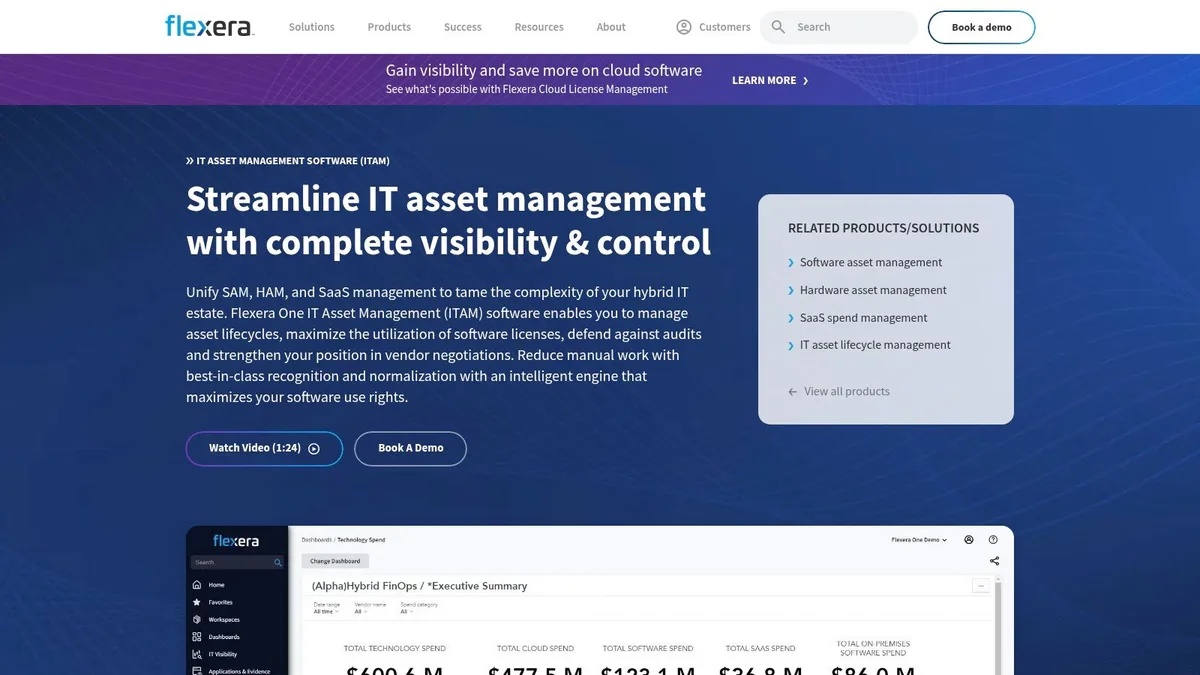Viewport: 1200px width, 675px height.
Task: Click into the header Search field
Action: click(x=839, y=27)
